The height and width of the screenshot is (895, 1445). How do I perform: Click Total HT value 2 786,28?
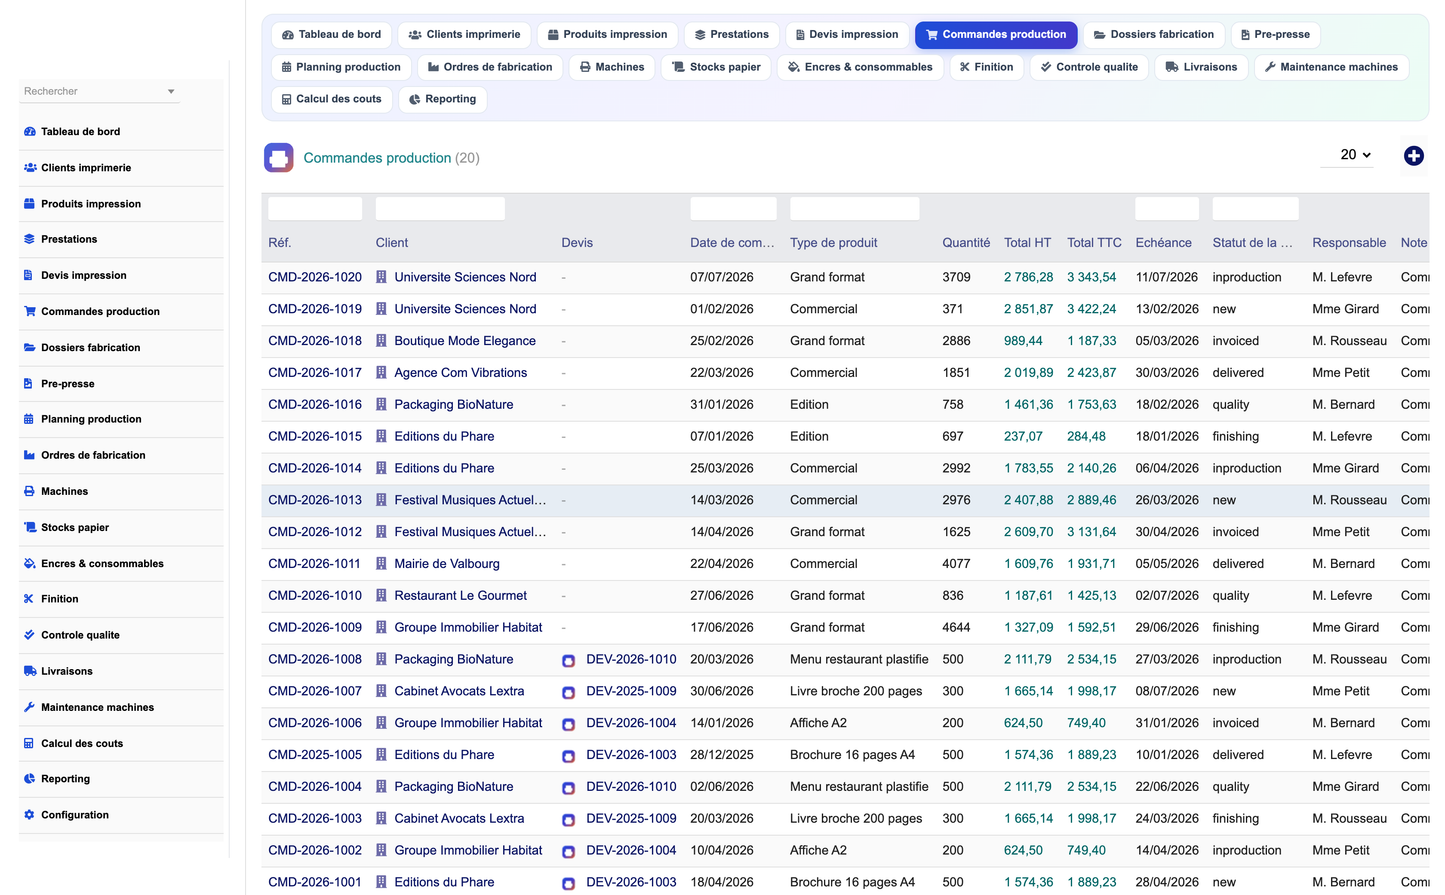coord(1028,277)
